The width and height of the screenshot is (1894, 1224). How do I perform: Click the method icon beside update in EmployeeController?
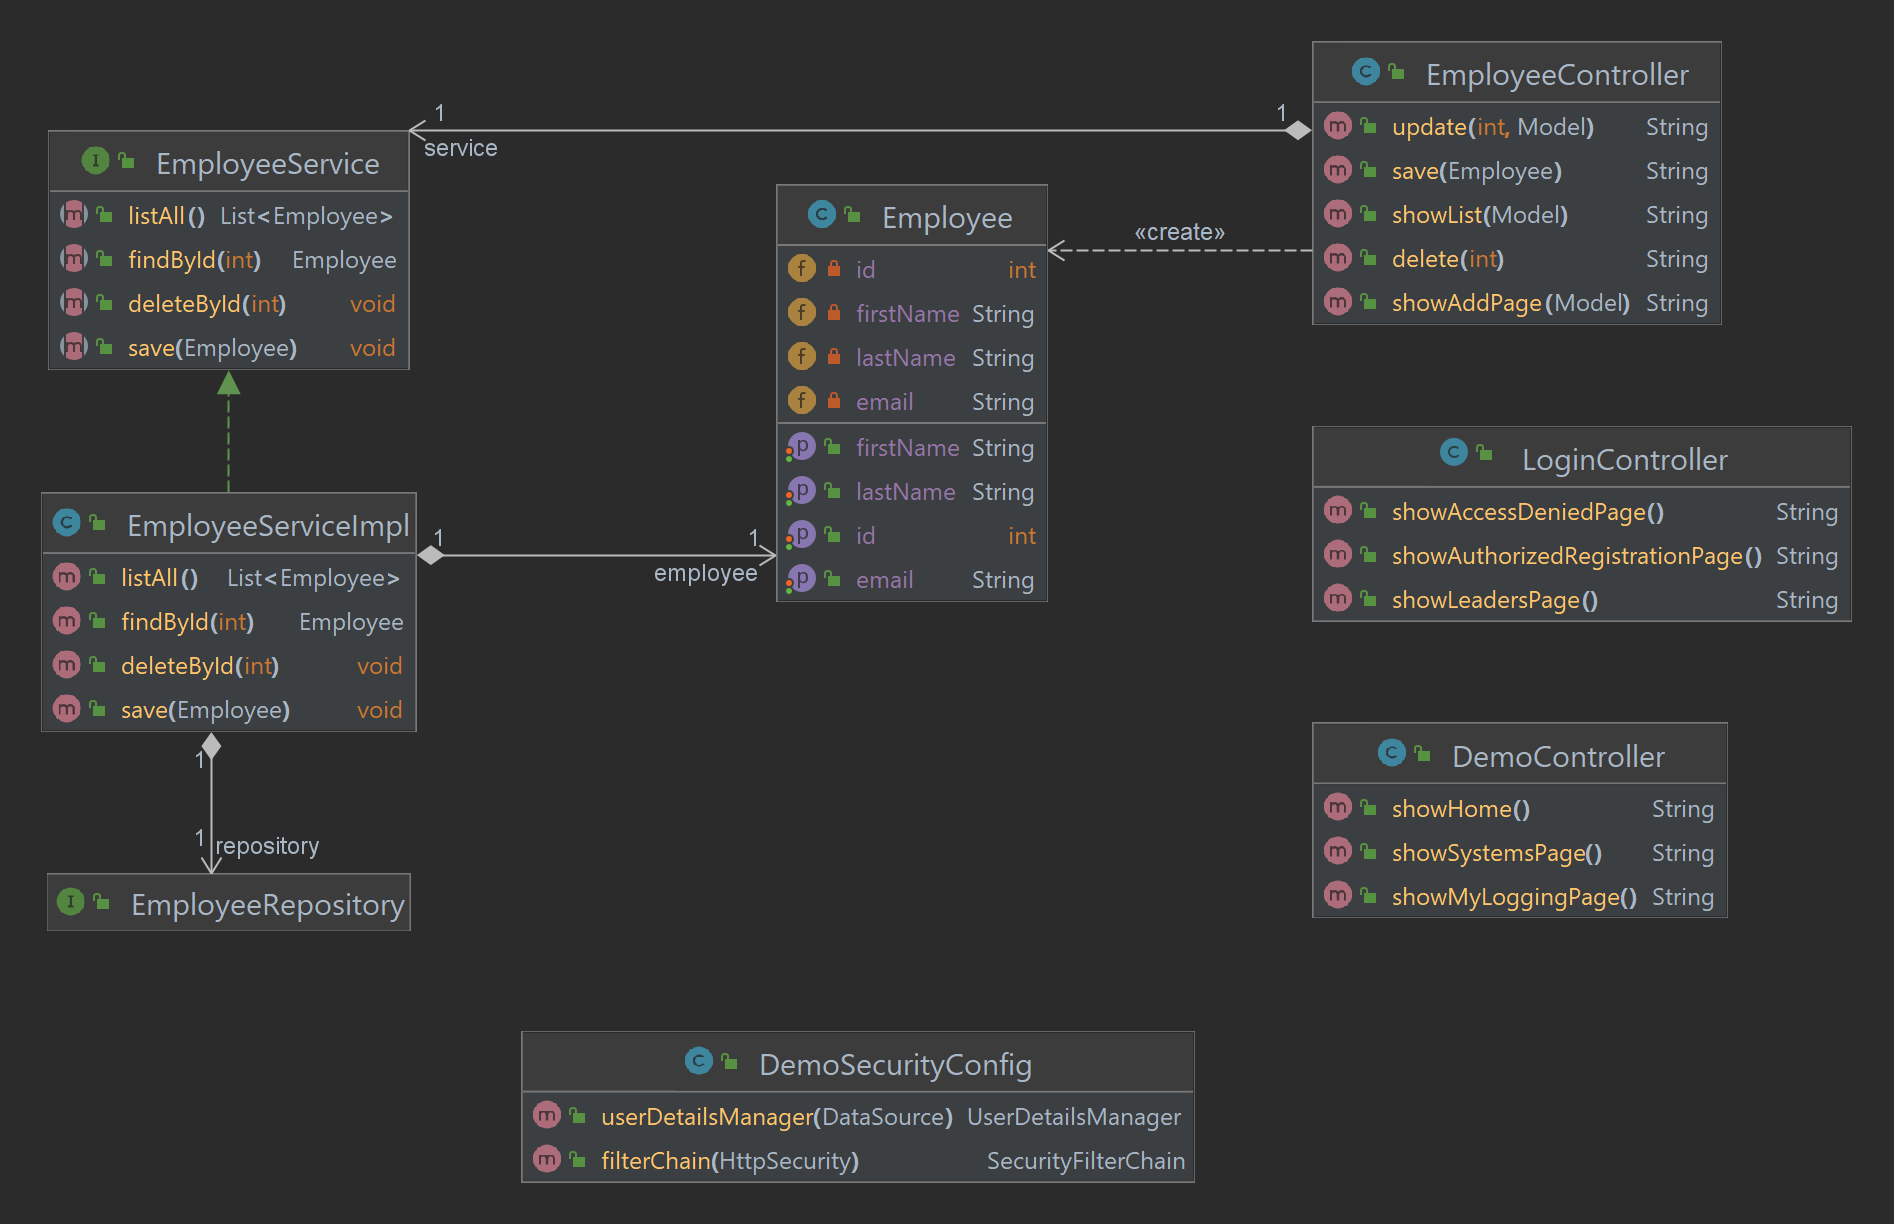click(1337, 126)
